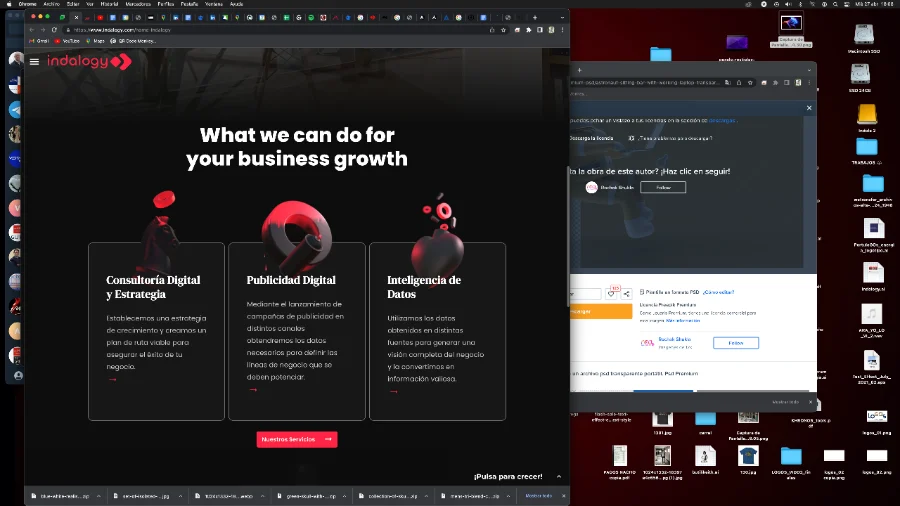Open the Marcadores menu
This screenshot has height=506, width=900.
138,4
